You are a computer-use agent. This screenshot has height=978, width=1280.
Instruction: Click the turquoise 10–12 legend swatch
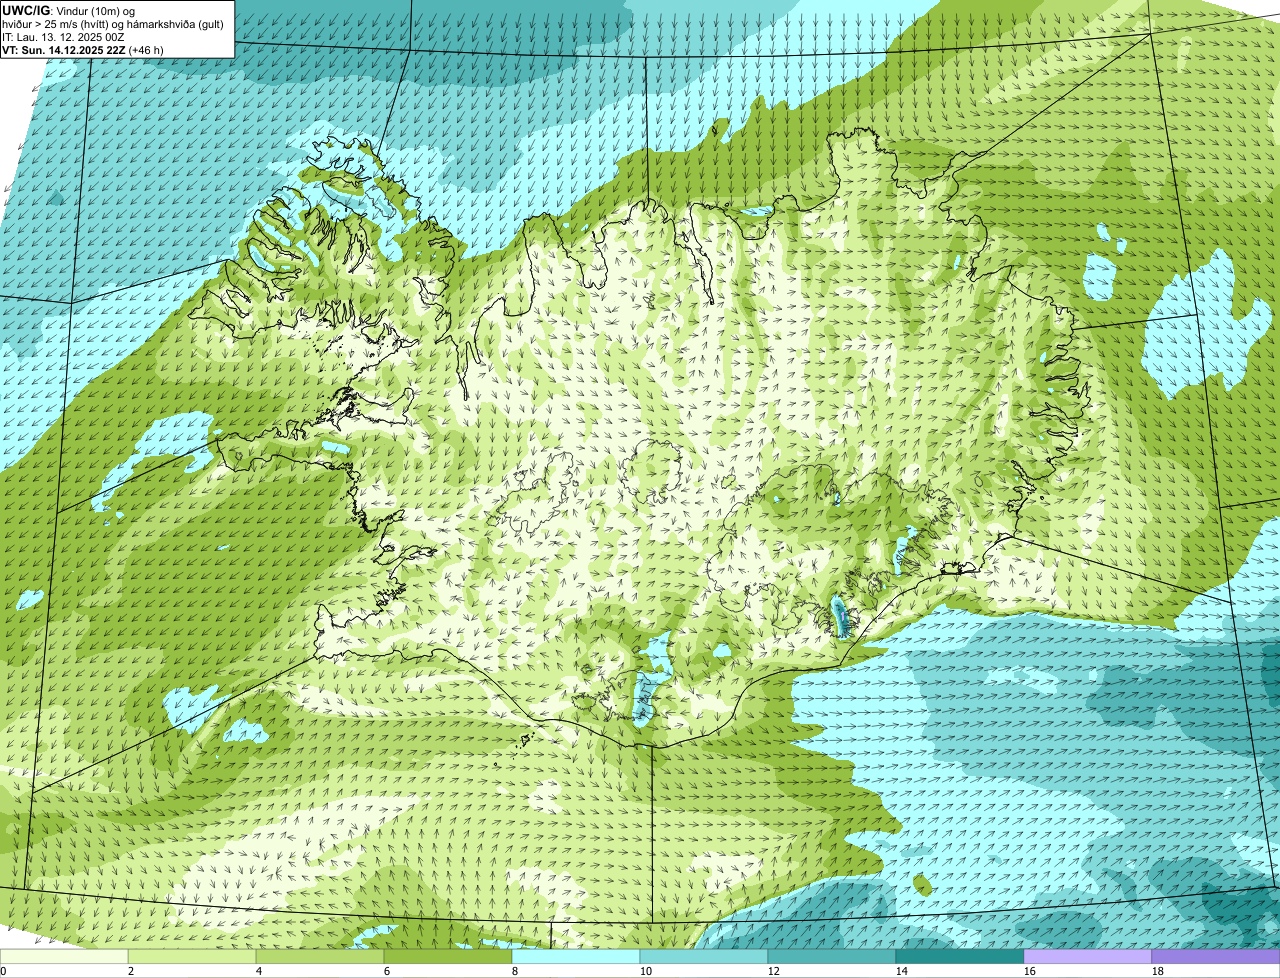[704, 957]
